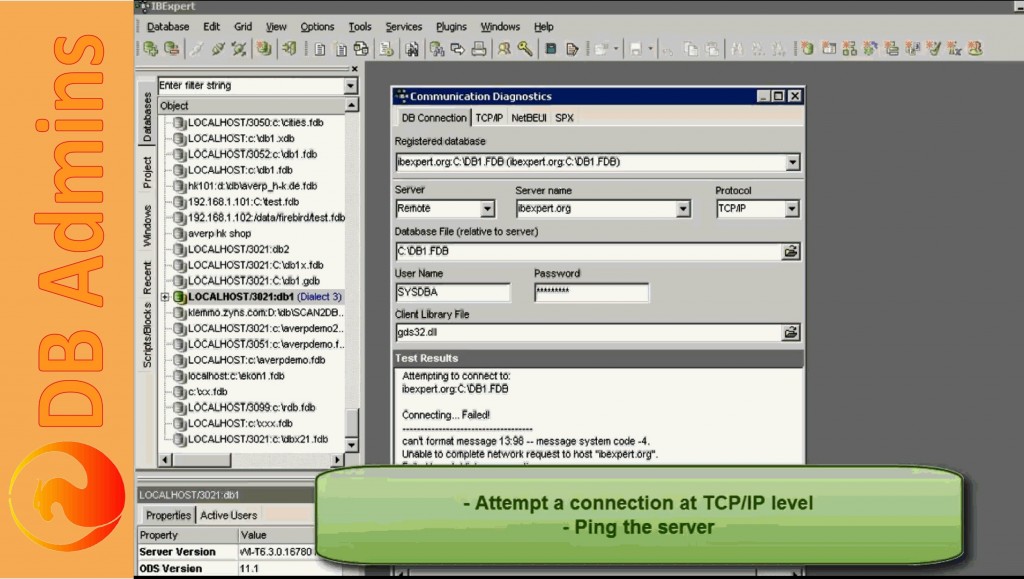Open the Server name dropdown

[683, 209]
